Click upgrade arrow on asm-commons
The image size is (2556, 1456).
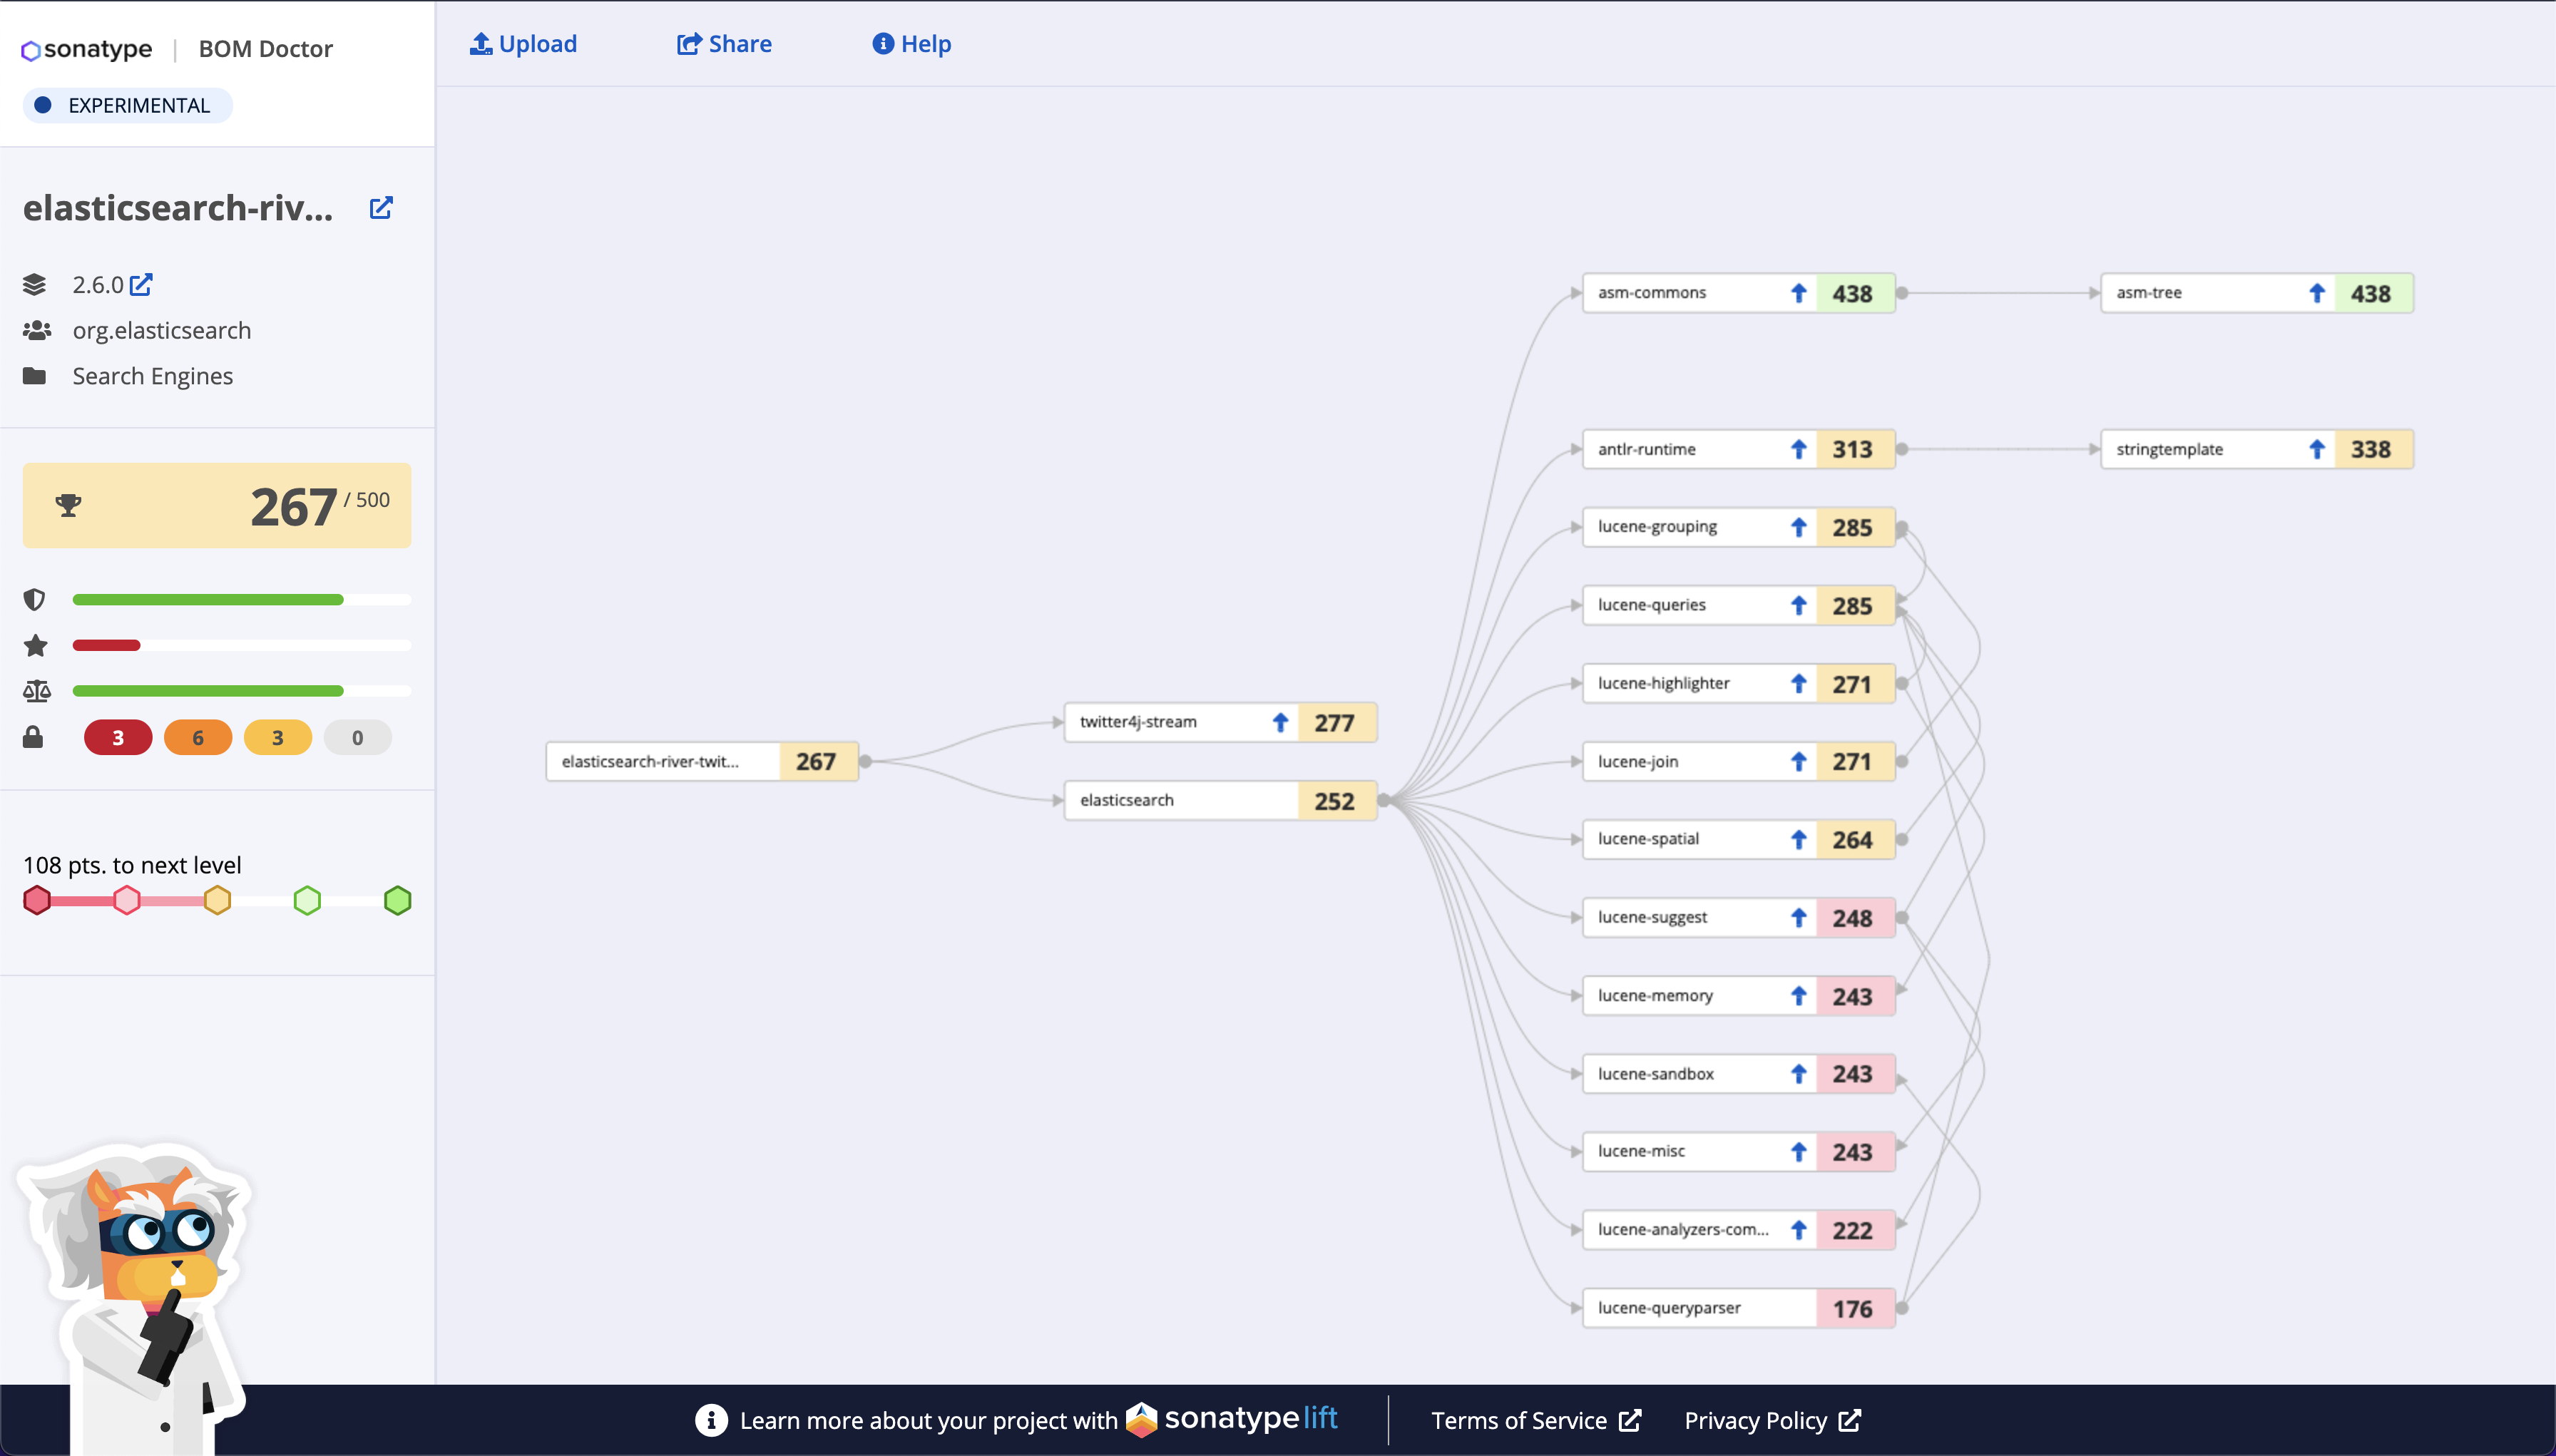1798,293
